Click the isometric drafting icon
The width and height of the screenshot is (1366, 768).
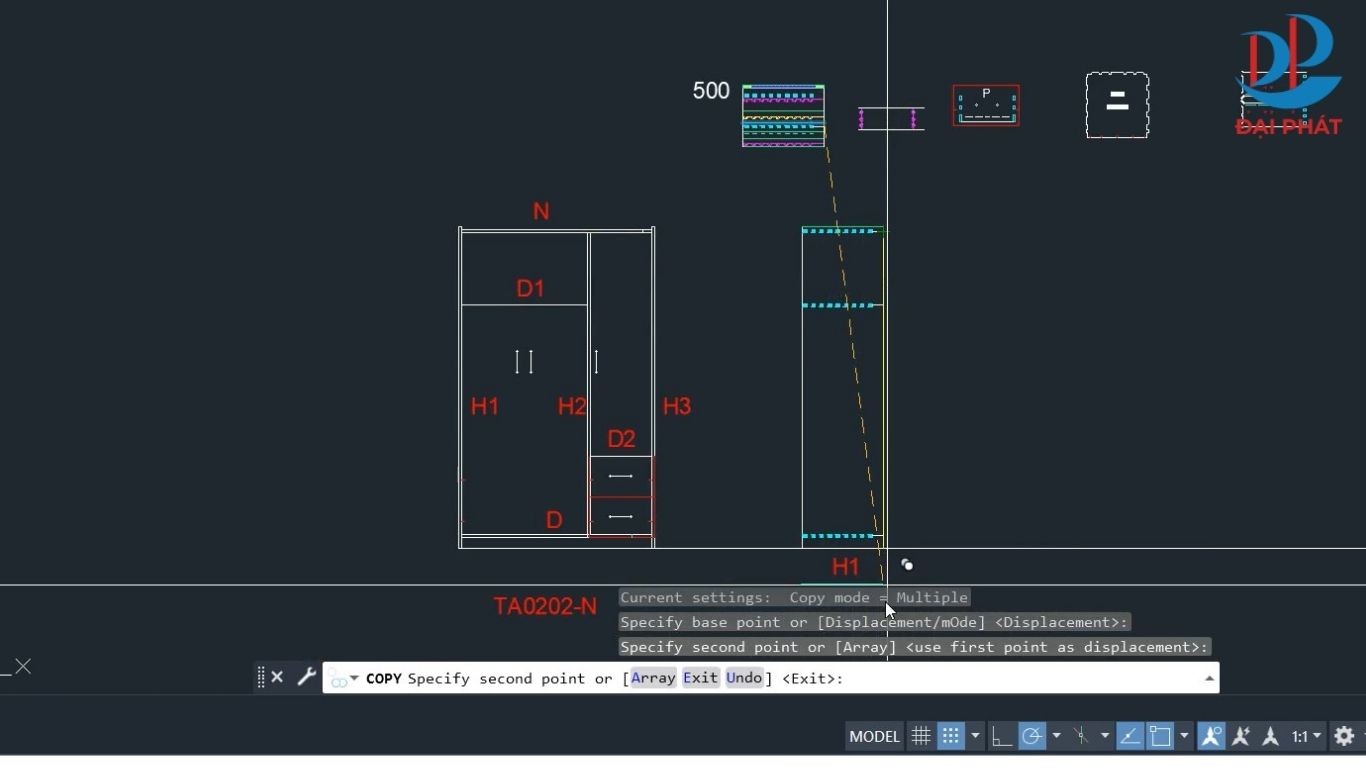tap(1081, 736)
